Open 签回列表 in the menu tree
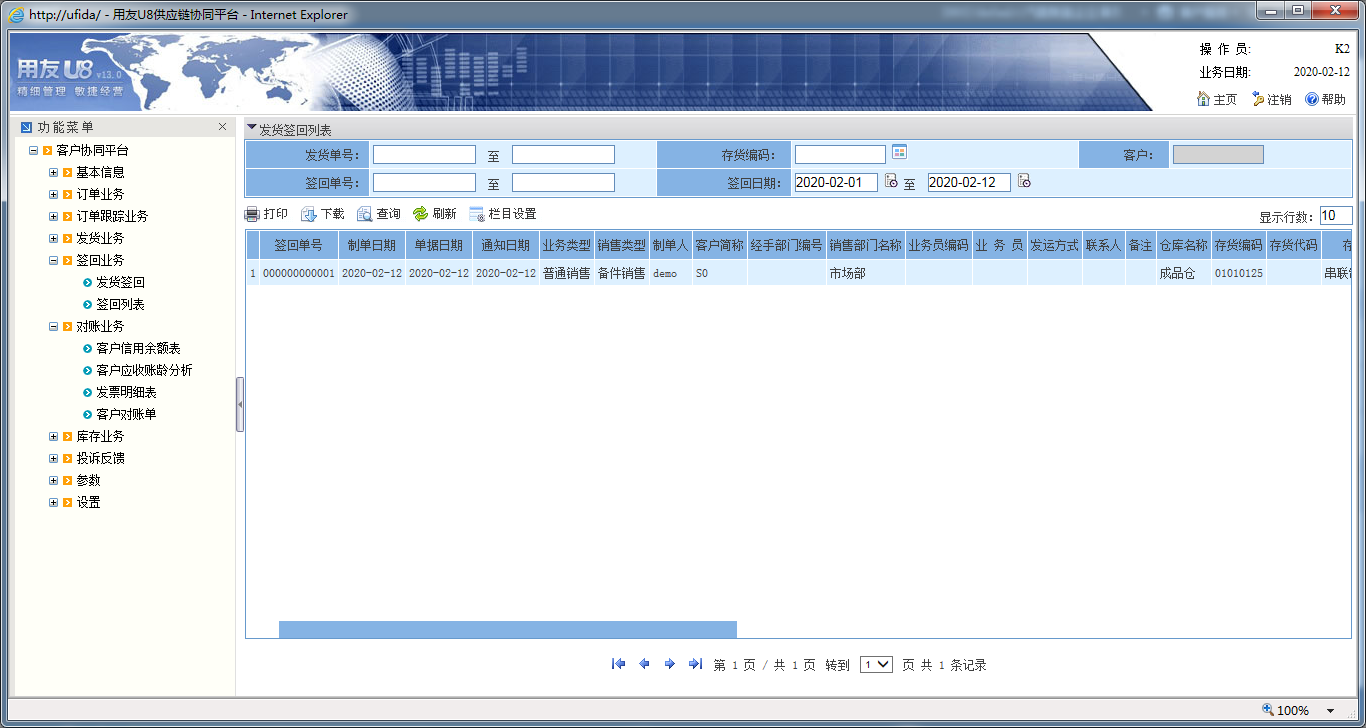This screenshot has width=1366, height=728. click(120, 304)
